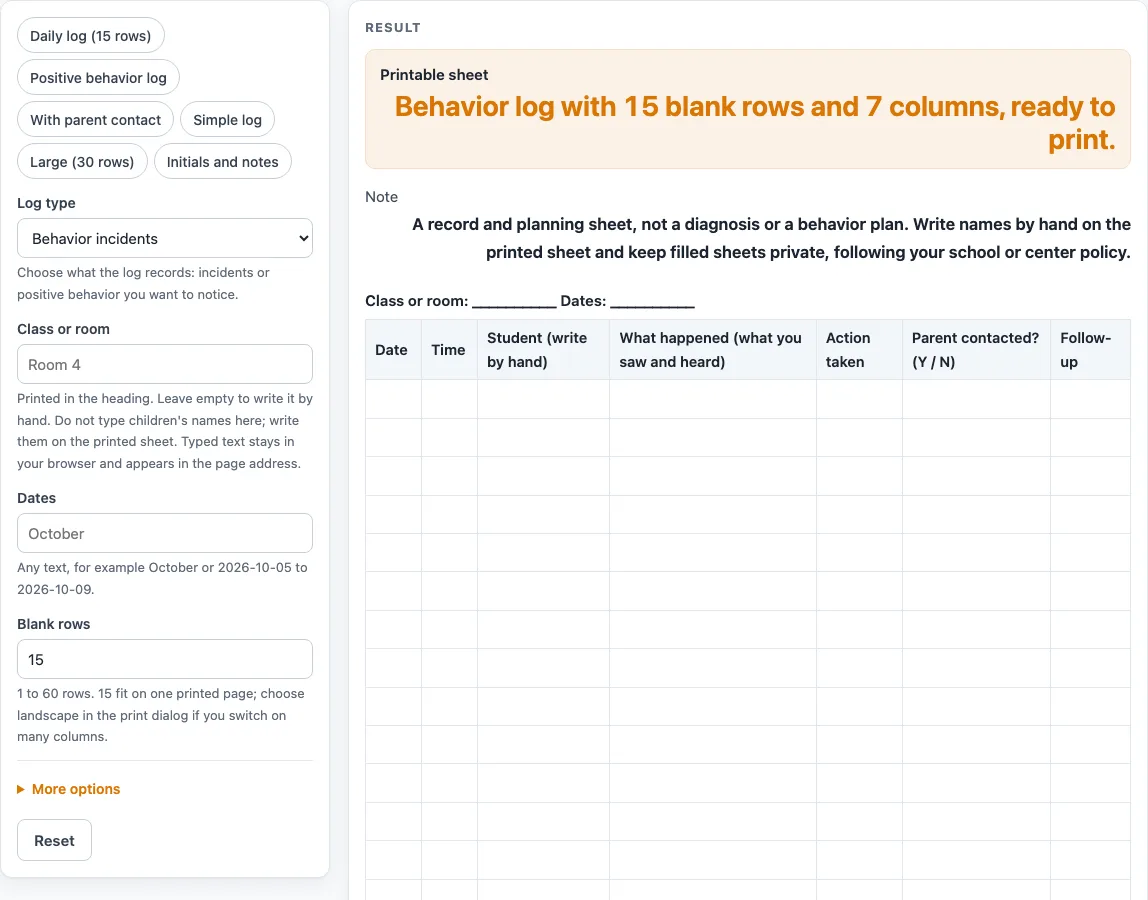
Task: Click the Action taken column header
Action: (859, 349)
